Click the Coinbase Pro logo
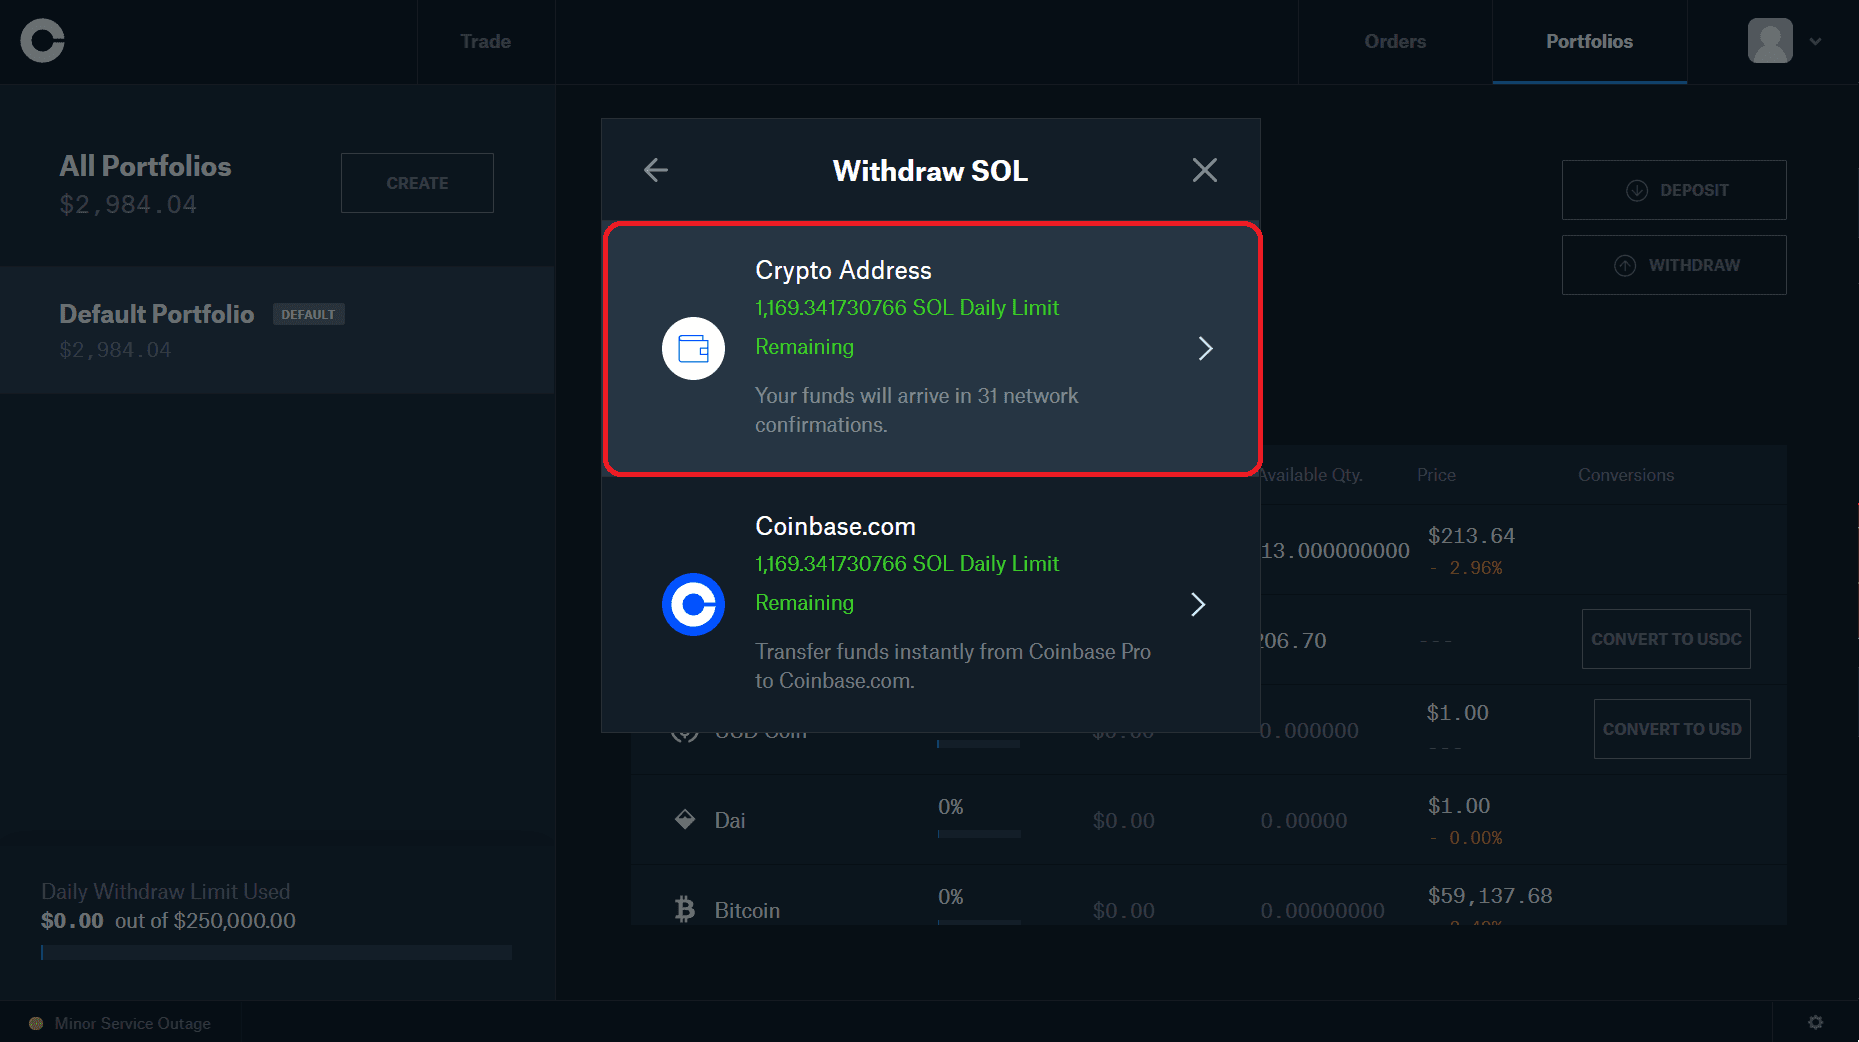The image size is (1859, 1042). (x=42, y=41)
